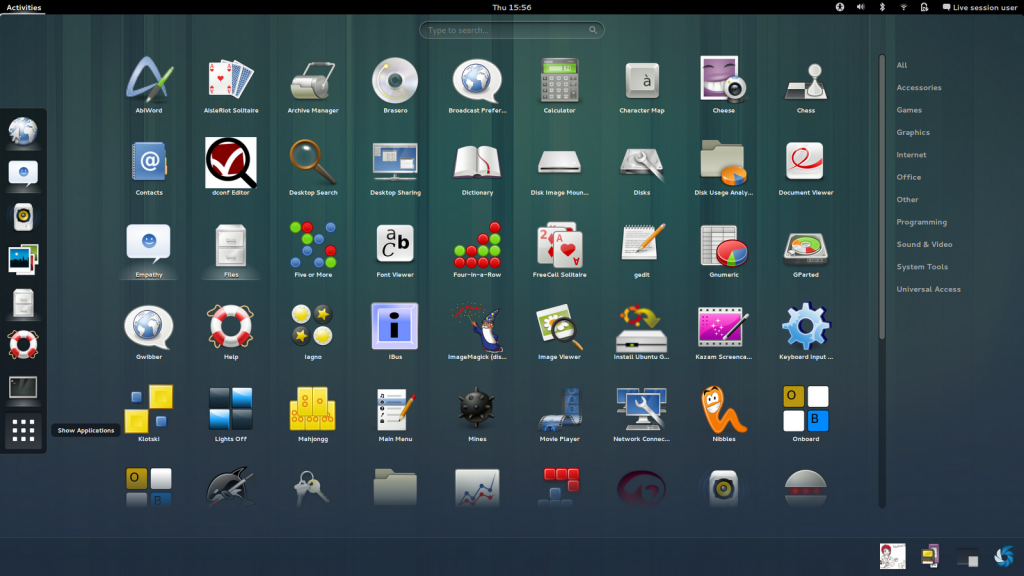Open the Activities overview
This screenshot has height=576, width=1024.
pyautogui.click(x=24, y=6)
